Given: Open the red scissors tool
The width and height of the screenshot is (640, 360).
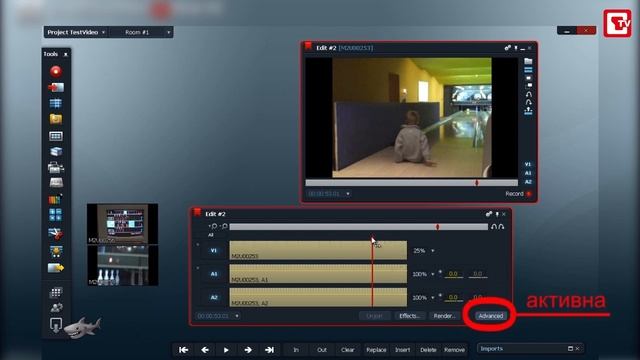Looking at the screenshot, I should tap(56, 233).
